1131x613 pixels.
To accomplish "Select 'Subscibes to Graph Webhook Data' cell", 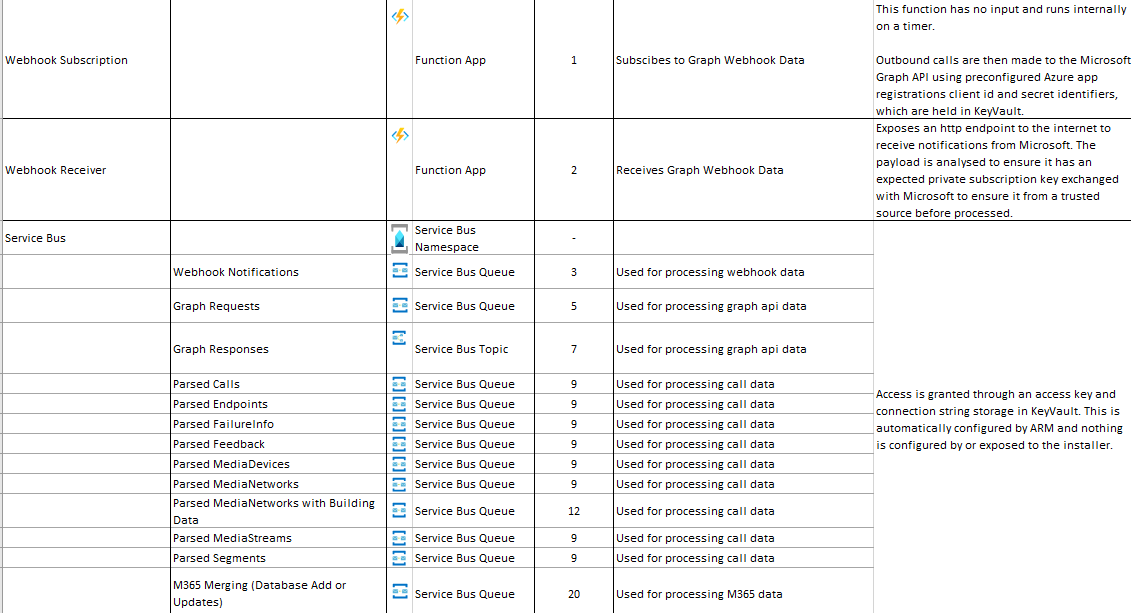I will [x=743, y=59].
